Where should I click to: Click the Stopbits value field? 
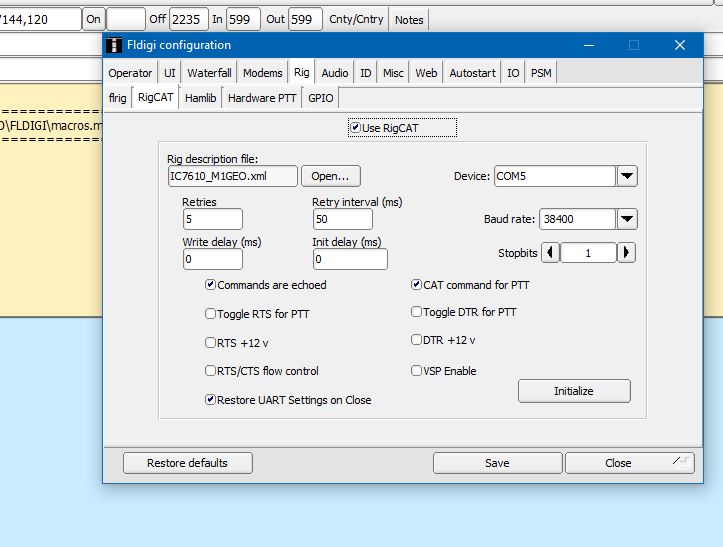pyautogui.click(x=588, y=253)
